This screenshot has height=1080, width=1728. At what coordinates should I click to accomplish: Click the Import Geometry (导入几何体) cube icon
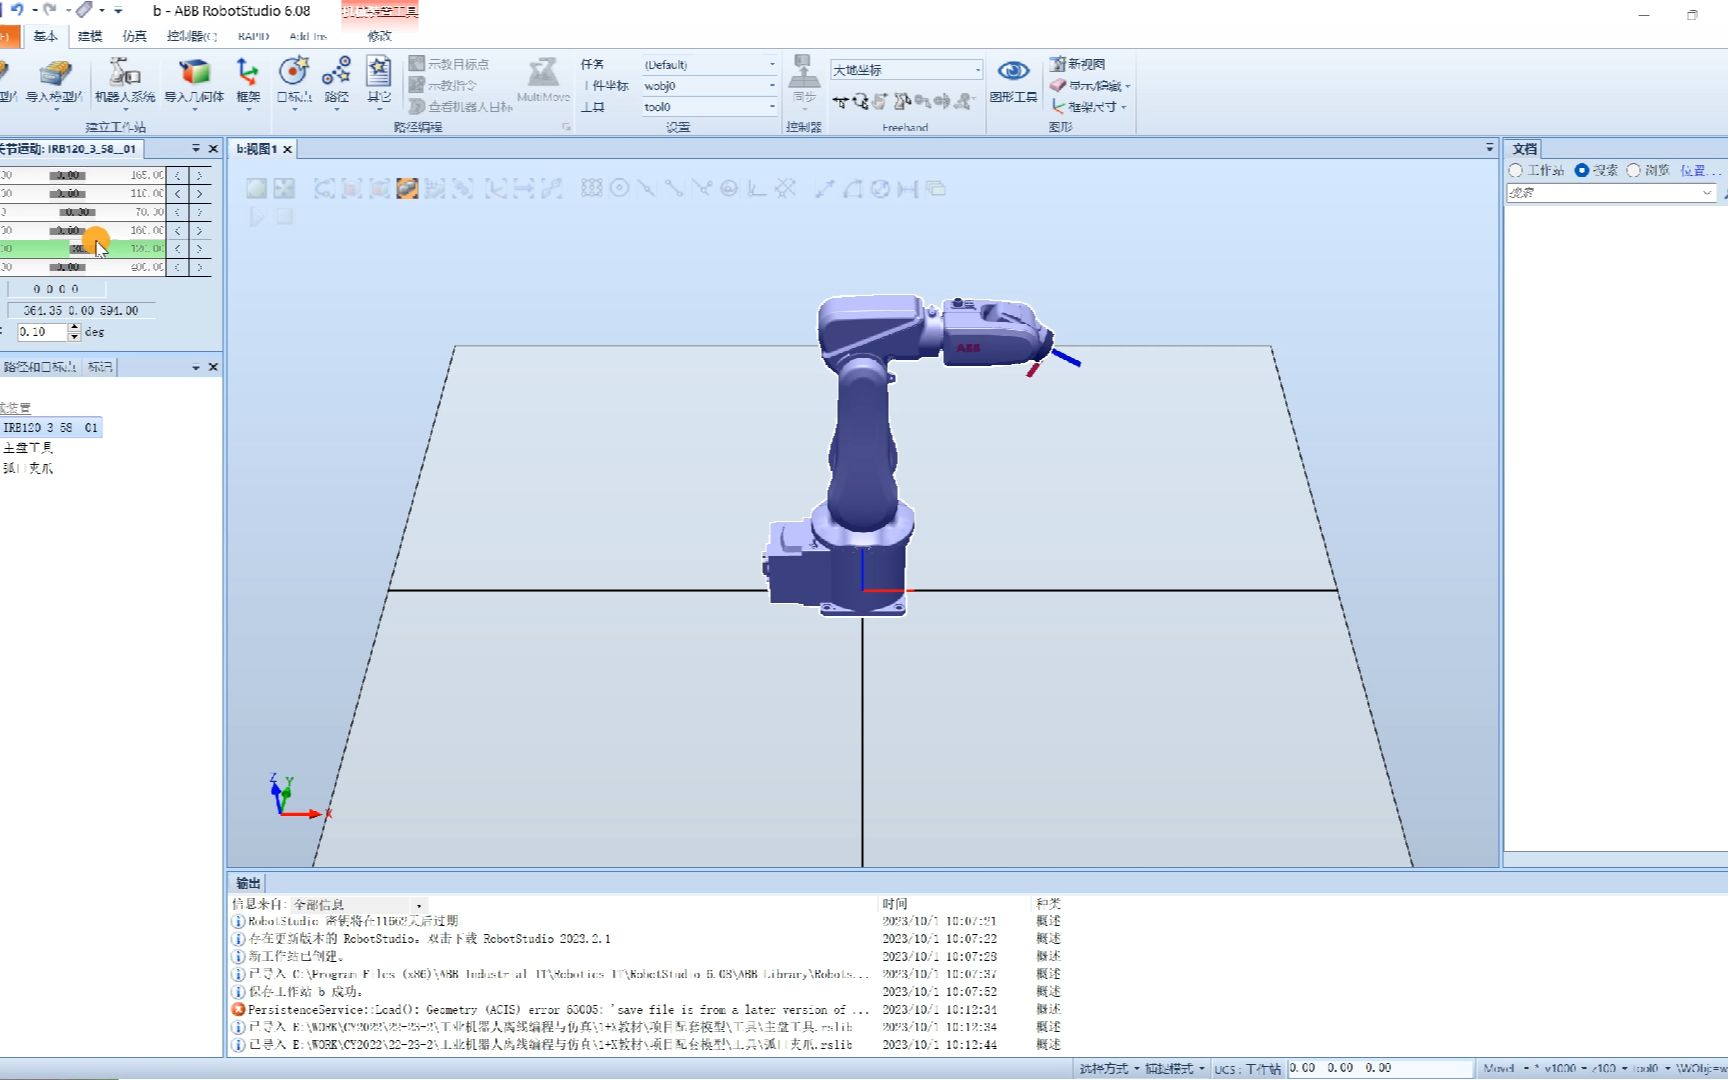pyautogui.click(x=194, y=72)
